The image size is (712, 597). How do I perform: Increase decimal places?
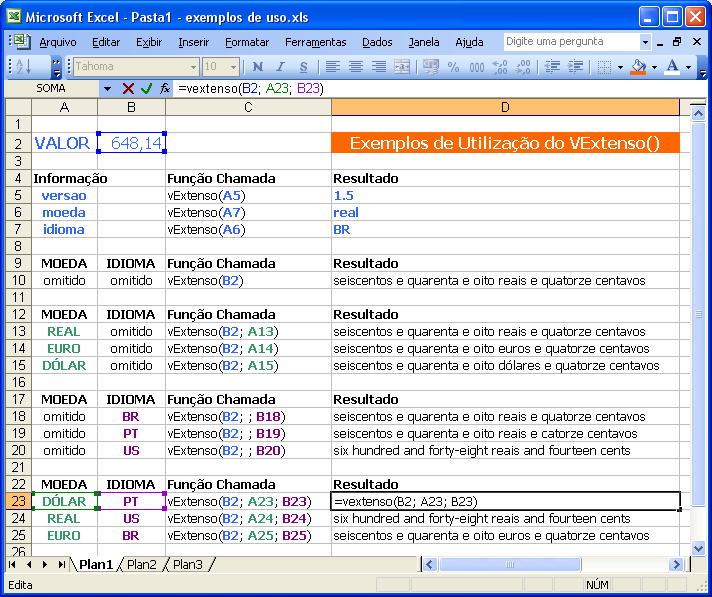500,67
